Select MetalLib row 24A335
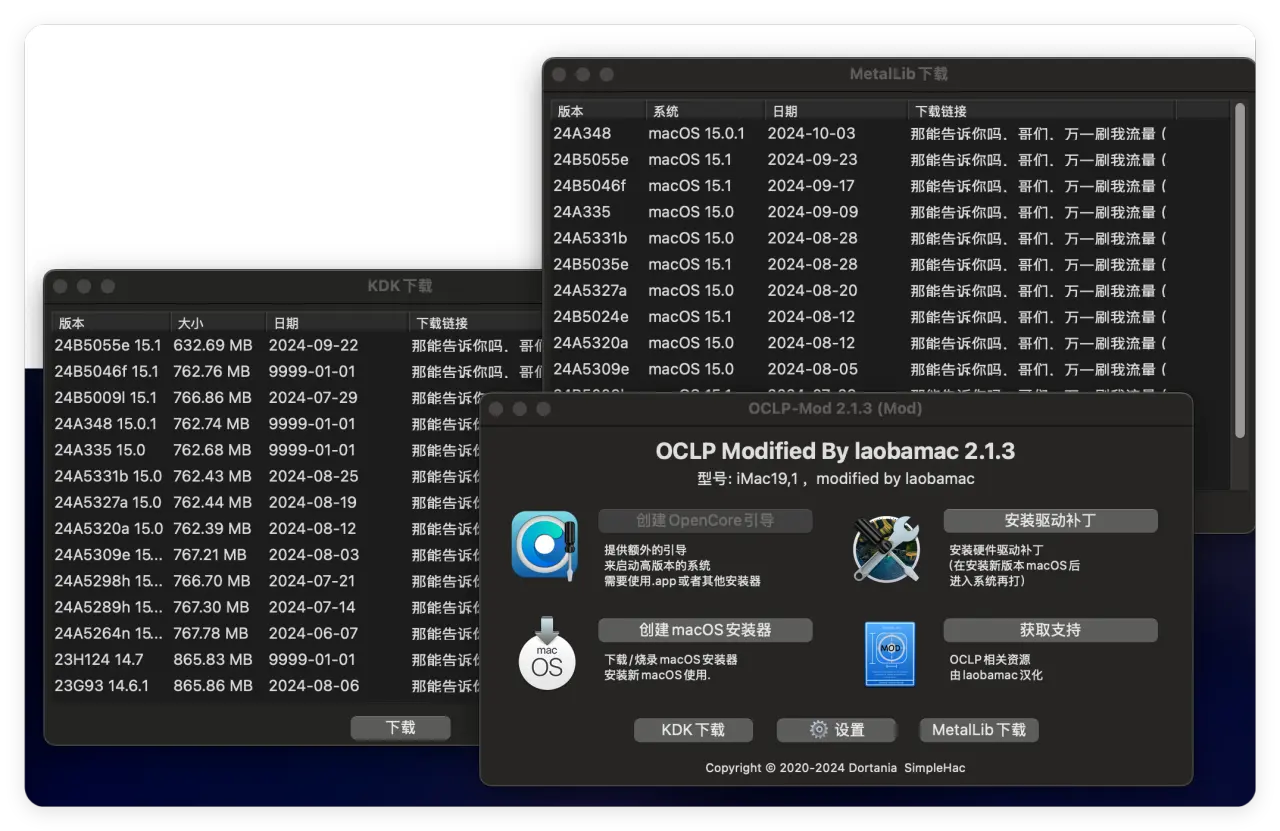This screenshot has height=831, width=1280. tap(891, 212)
